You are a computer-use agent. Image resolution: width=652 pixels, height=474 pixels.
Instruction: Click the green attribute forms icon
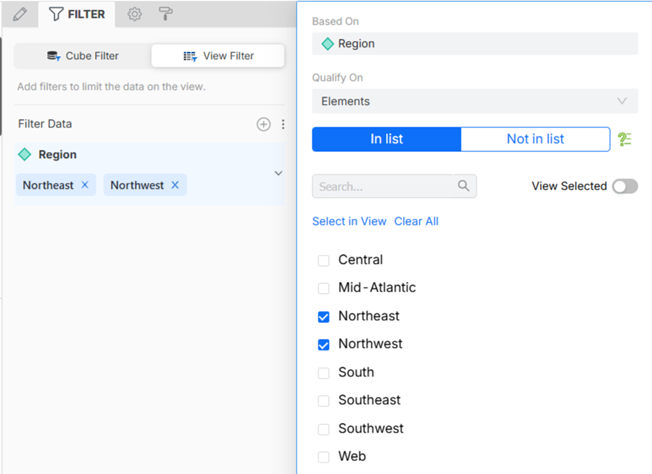point(625,139)
